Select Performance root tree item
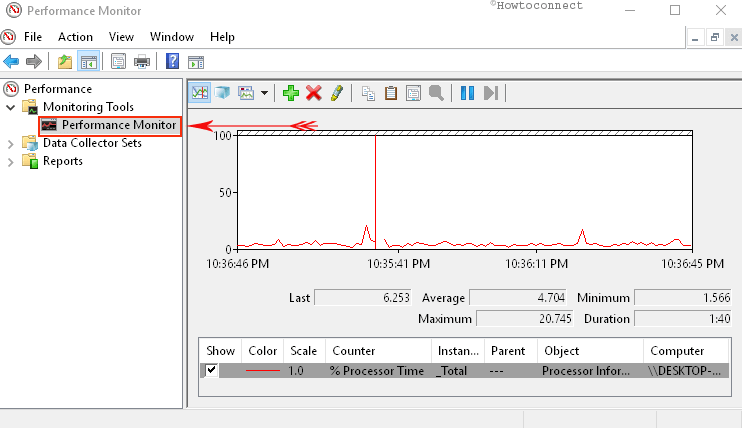The width and height of the screenshot is (742, 428). tap(58, 89)
